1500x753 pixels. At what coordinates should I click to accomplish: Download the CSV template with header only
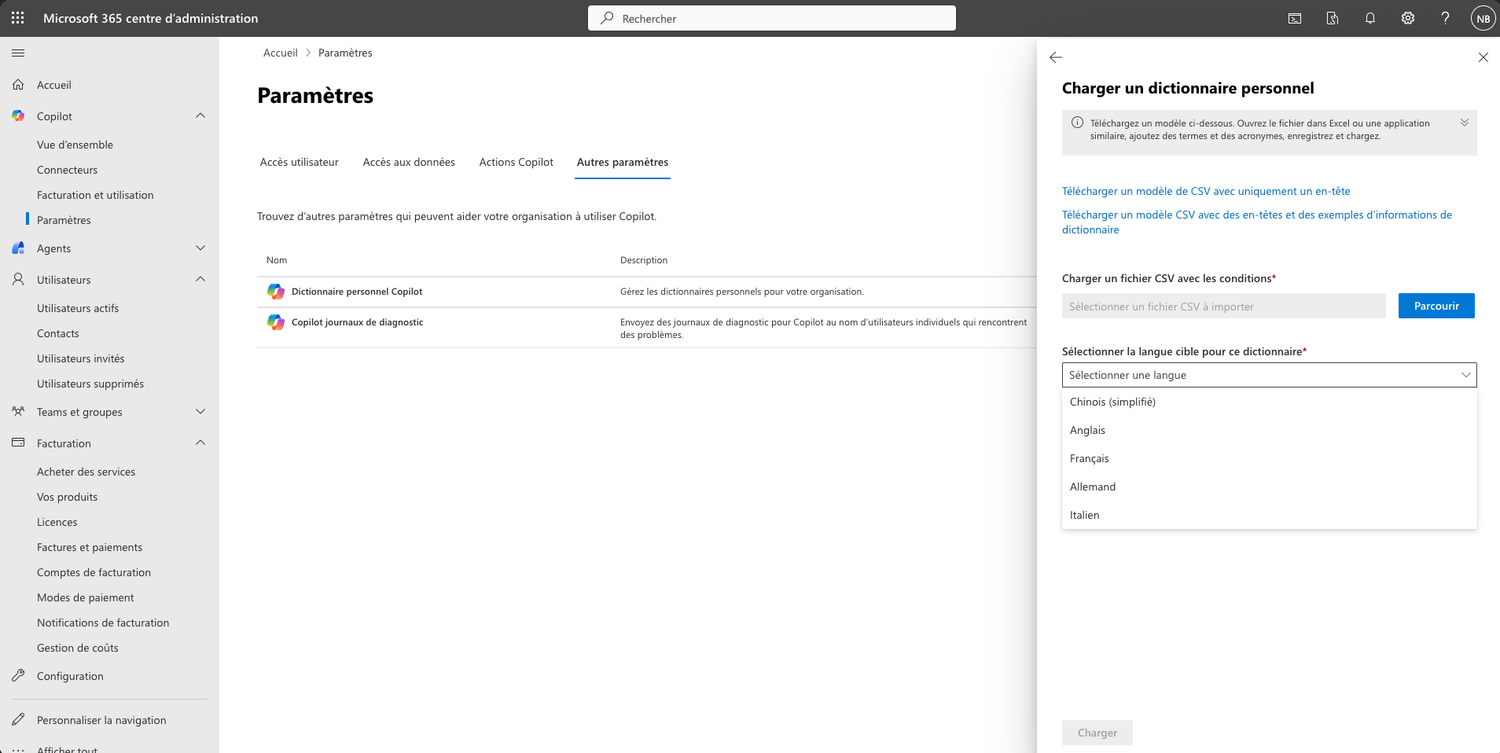[1206, 191]
